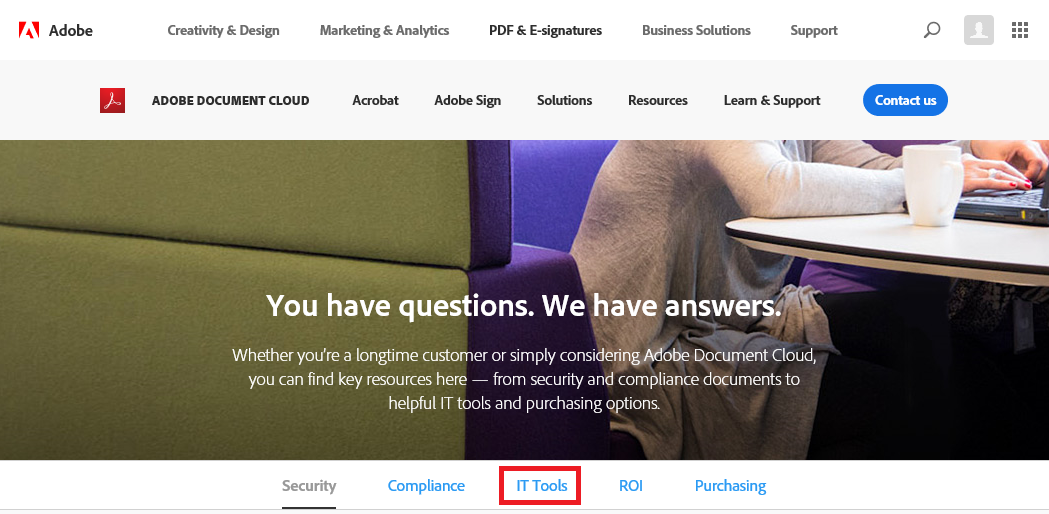Expand the Marketing & Analytics menu

tap(384, 30)
